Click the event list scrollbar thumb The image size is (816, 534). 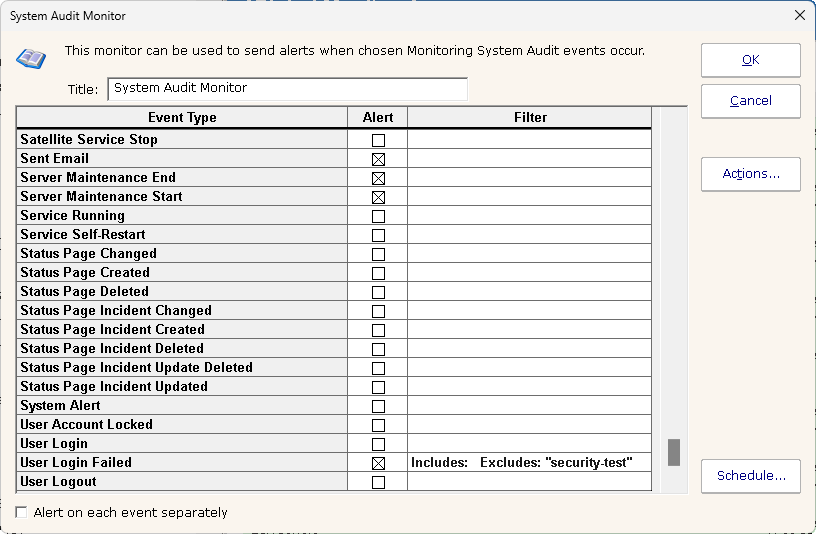674,452
